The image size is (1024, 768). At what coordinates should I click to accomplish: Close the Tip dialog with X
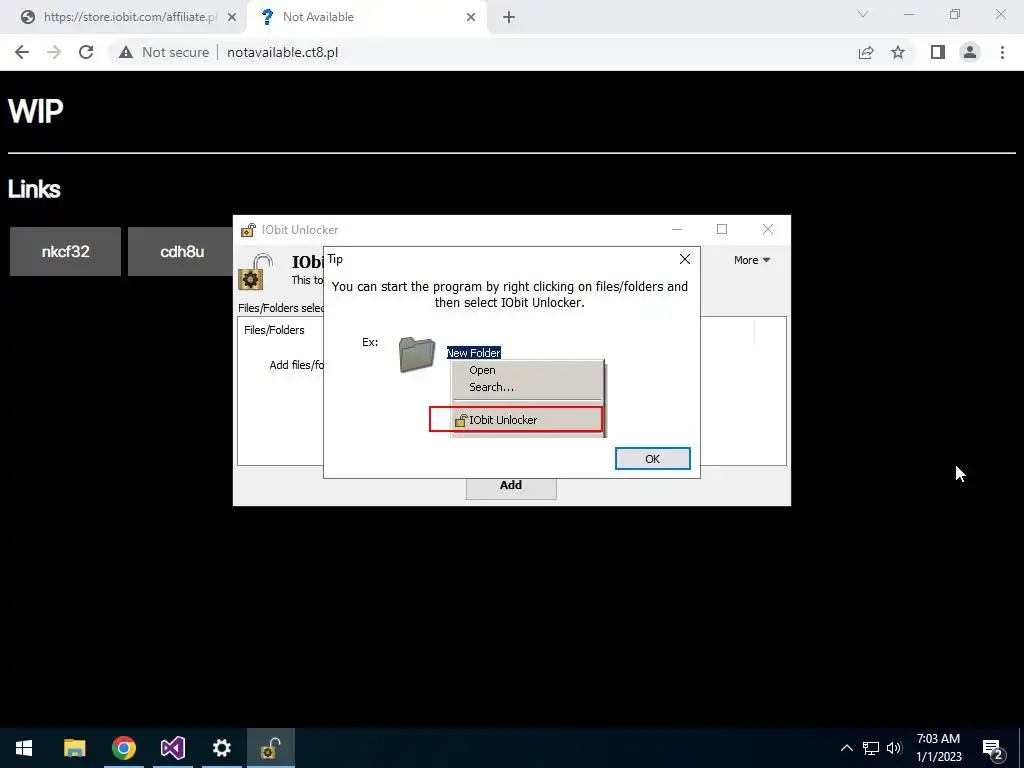(x=684, y=259)
